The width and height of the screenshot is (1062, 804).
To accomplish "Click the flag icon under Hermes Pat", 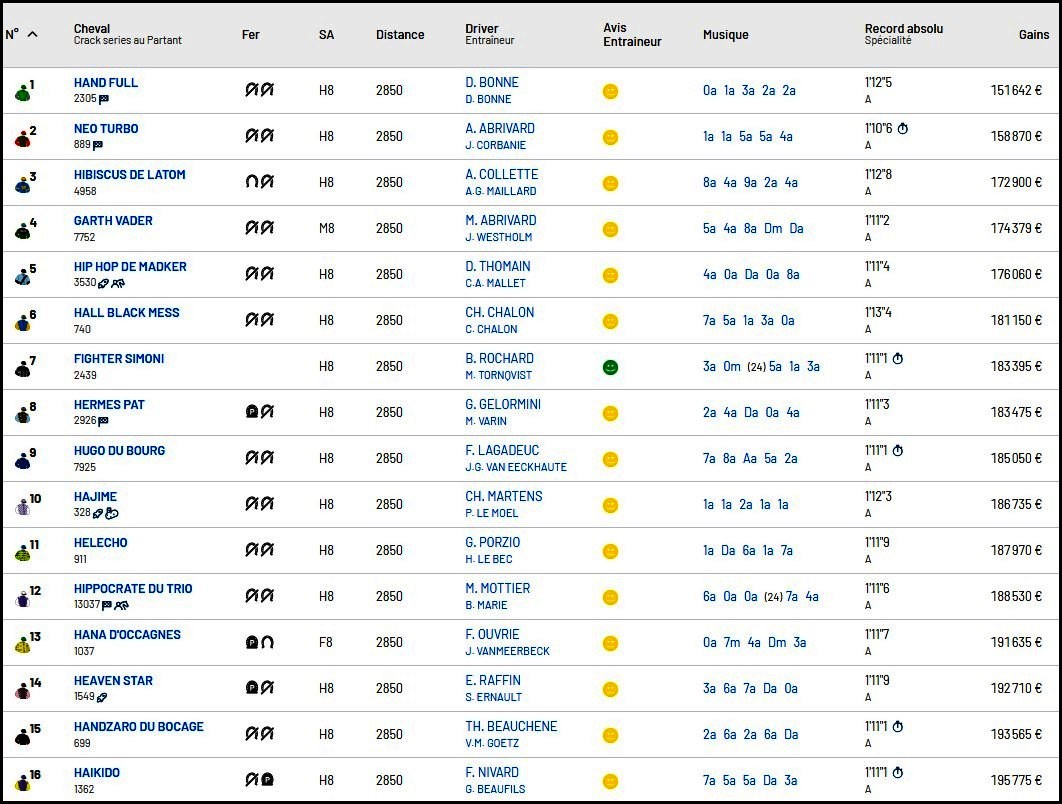I will [x=103, y=421].
